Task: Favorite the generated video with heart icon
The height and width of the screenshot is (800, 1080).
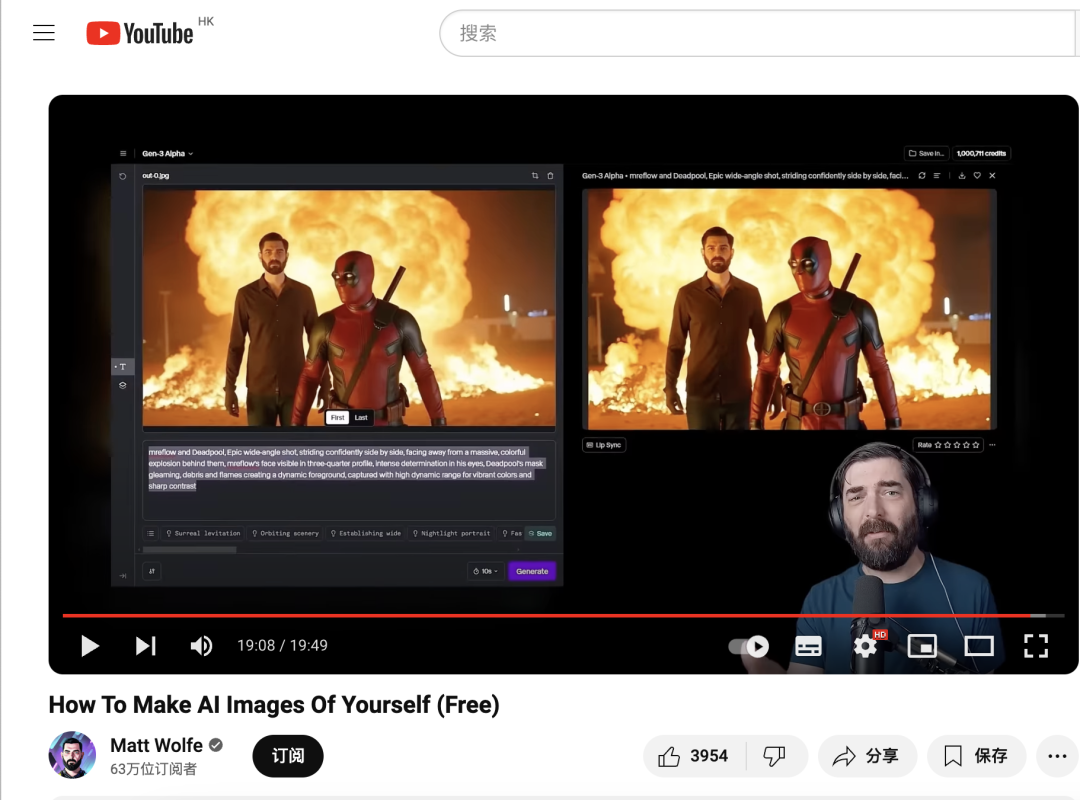Action: point(977,176)
